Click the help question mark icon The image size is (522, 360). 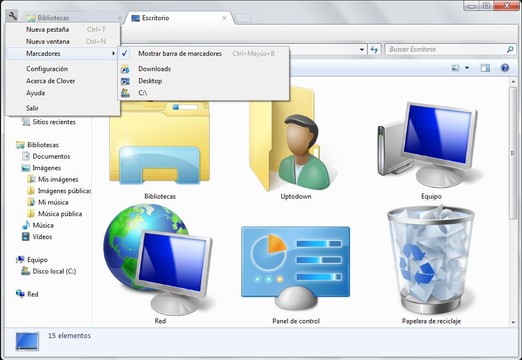tap(505, 68)
